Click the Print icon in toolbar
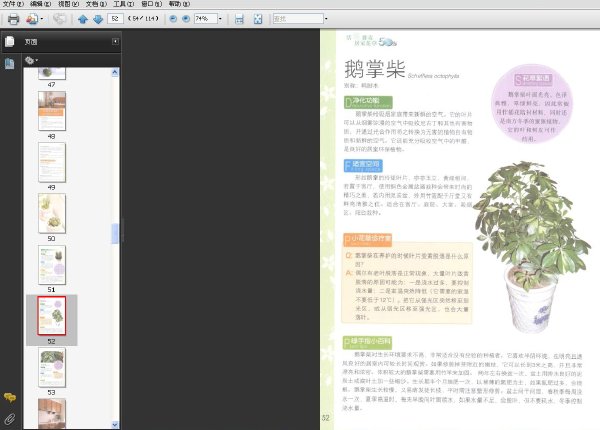The width and height of the screenshot is (600, 430). tap(14, 19)
